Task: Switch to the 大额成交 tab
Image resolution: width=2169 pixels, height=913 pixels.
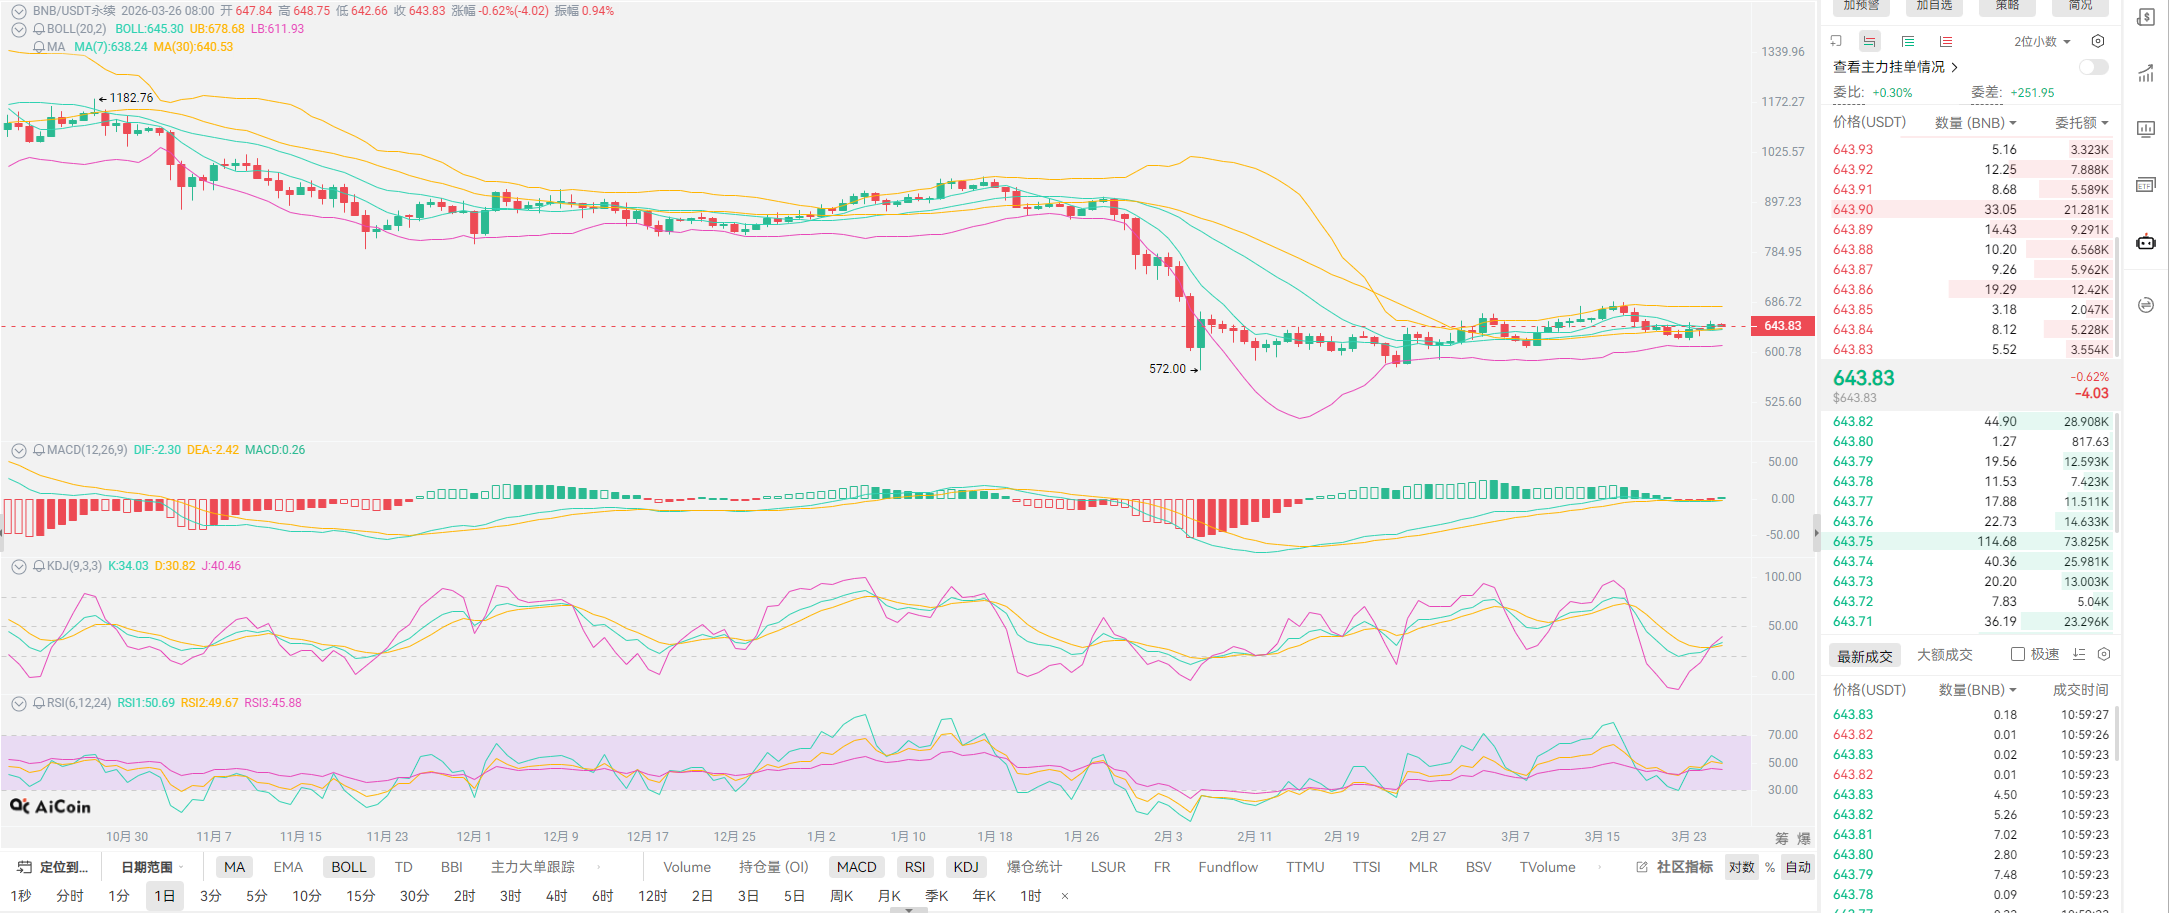Action: coord(1944,655)
